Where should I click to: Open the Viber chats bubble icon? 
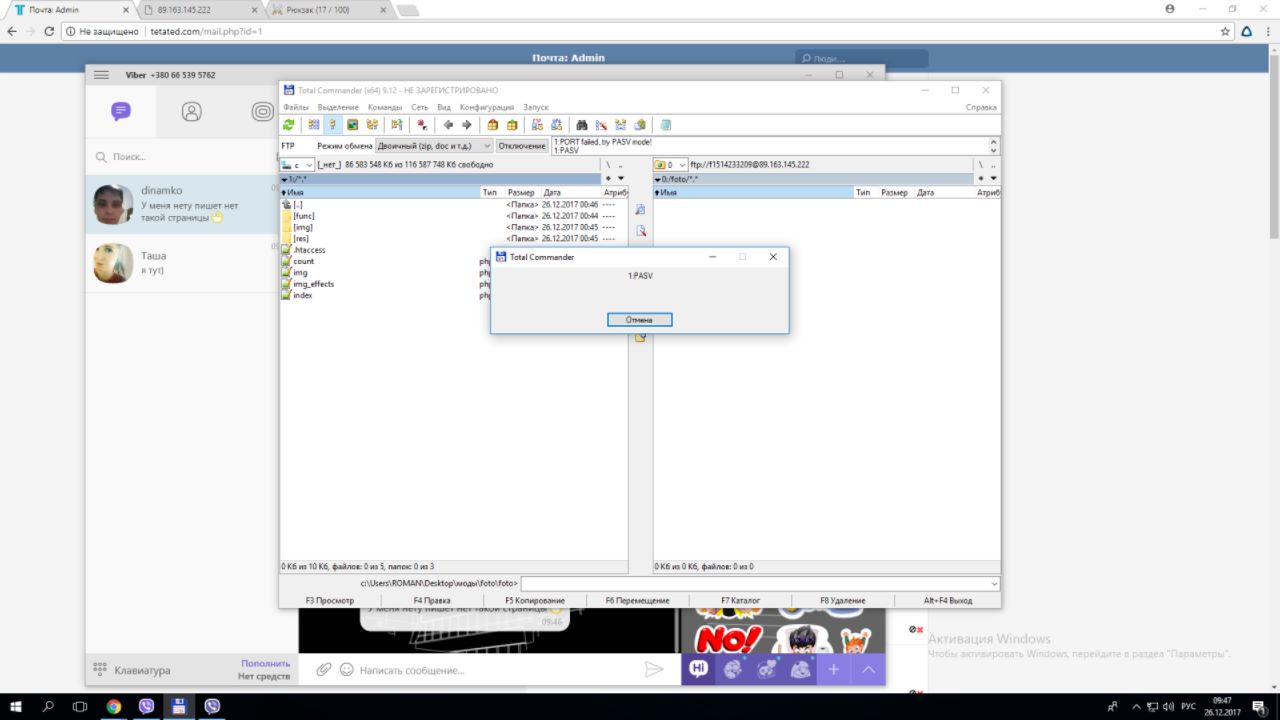click(x=121, y=111)
